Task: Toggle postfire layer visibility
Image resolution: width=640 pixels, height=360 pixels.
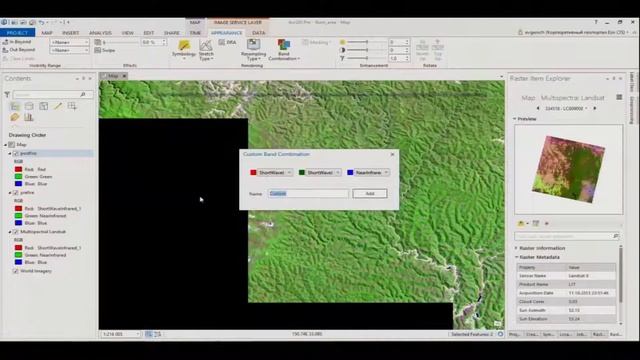Action: (x=16, y=153)
